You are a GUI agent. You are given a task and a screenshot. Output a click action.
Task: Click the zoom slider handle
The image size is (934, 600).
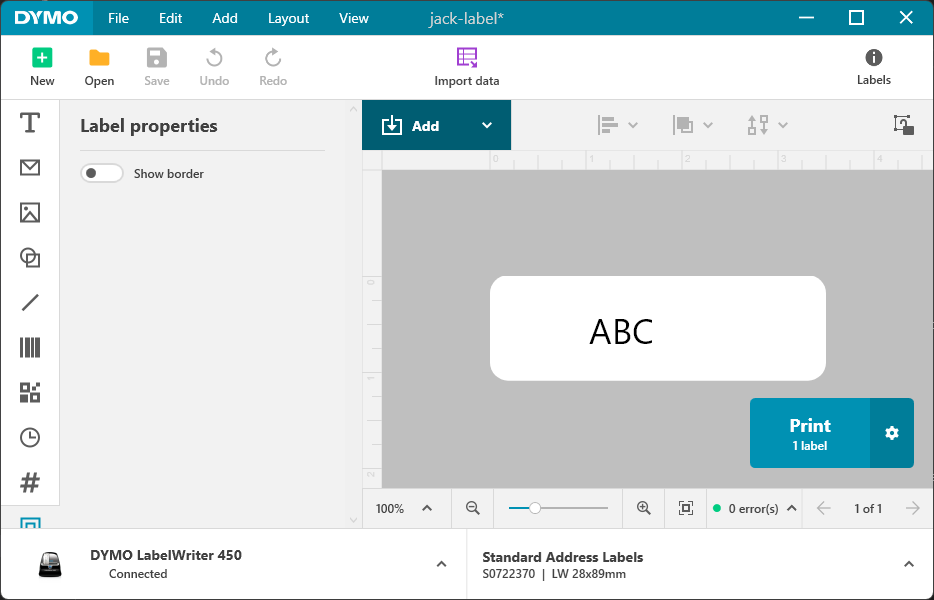[x=535, y=508]
